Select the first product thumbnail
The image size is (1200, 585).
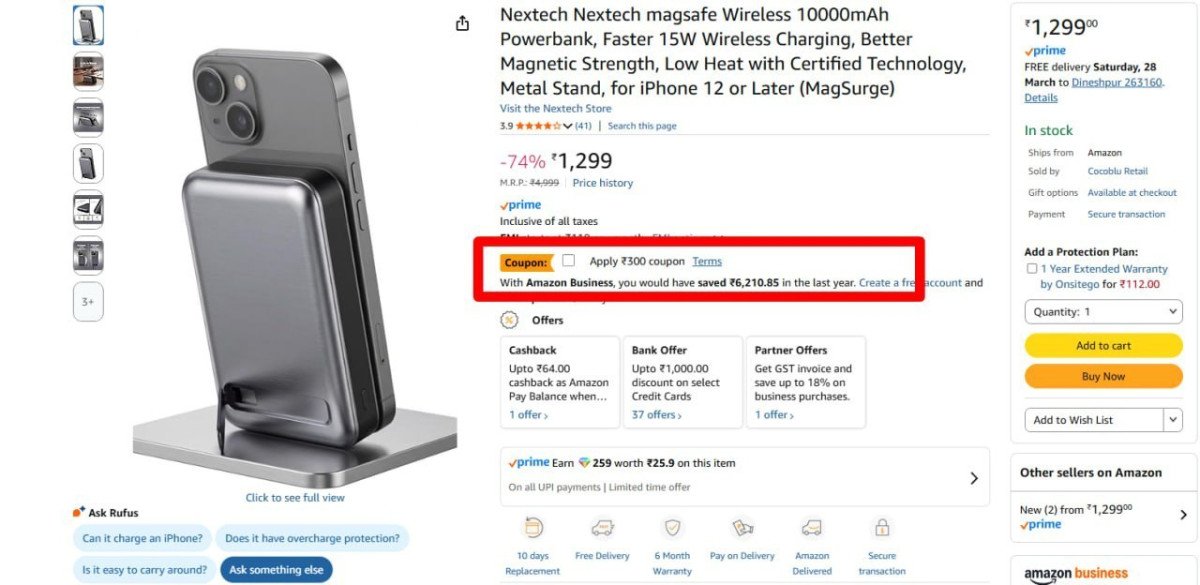pyautogui.click(x=88, y=25)
